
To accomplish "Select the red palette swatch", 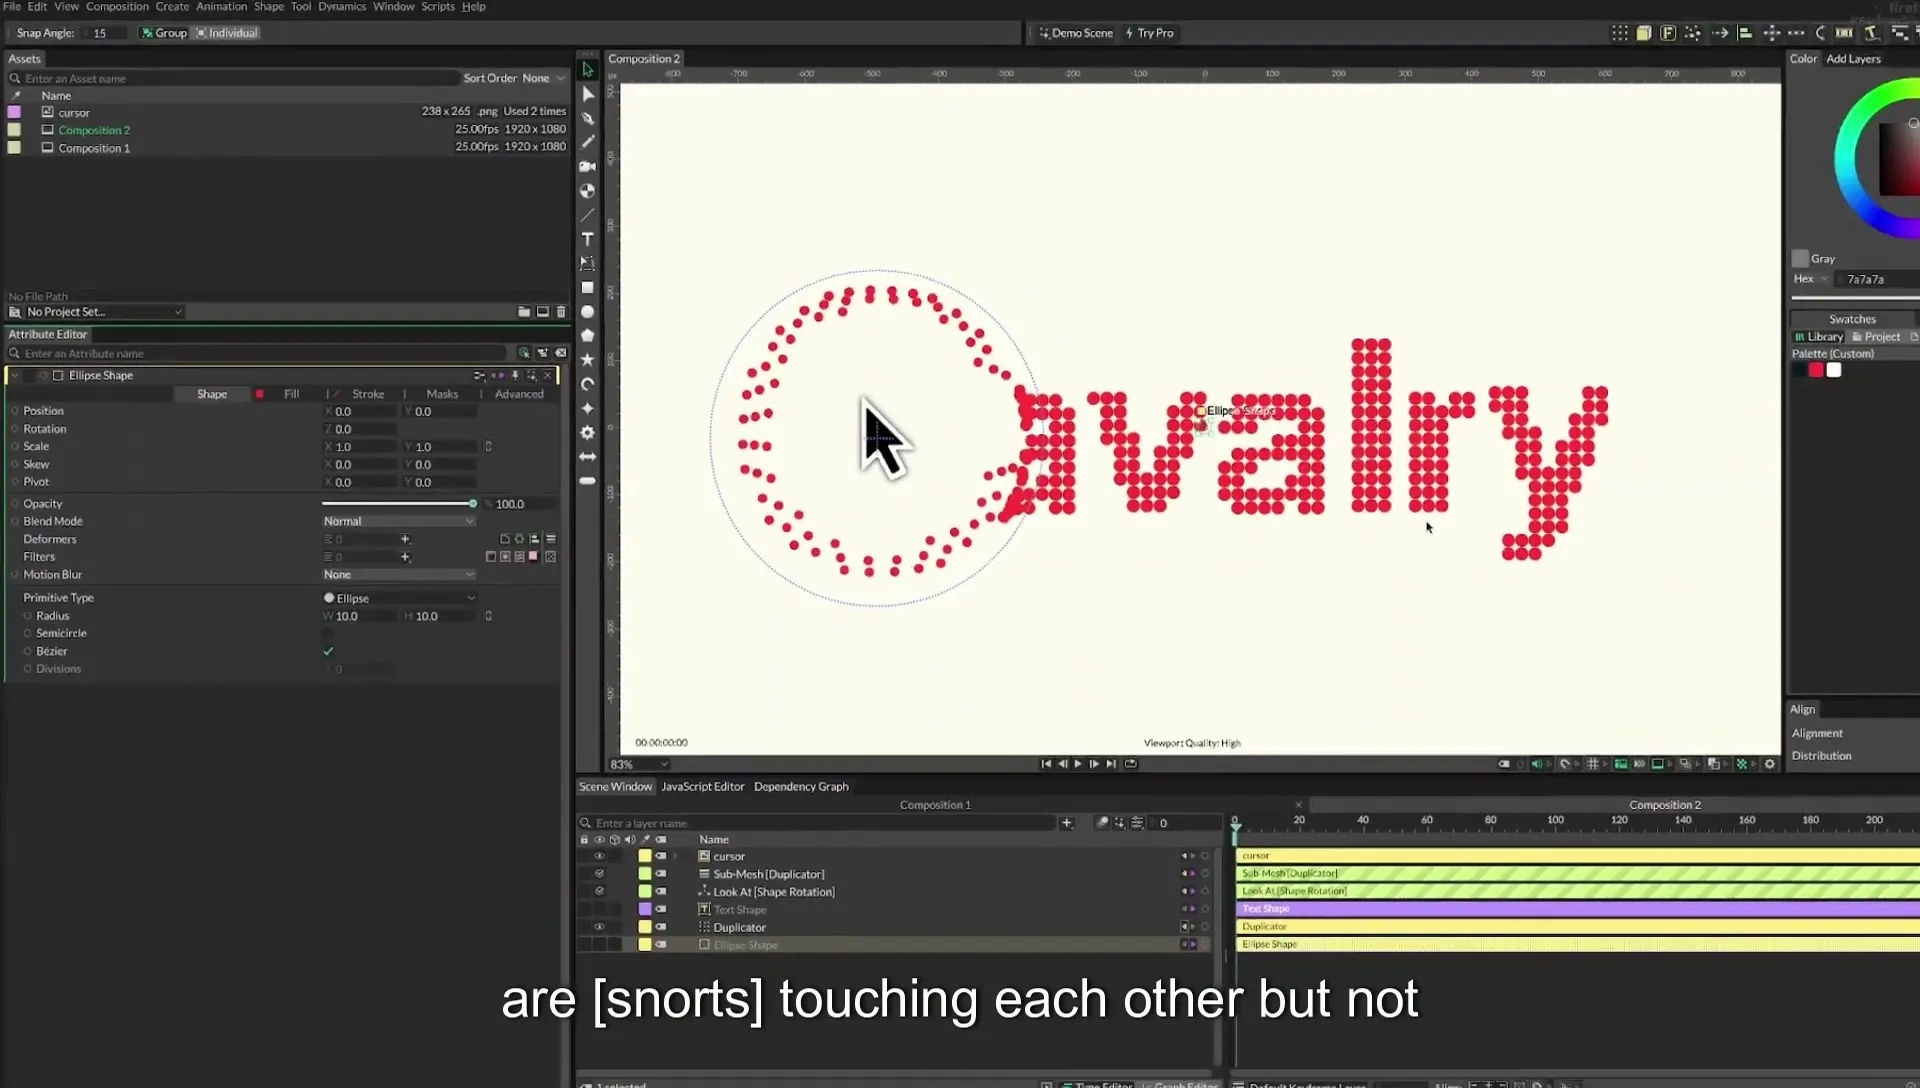I will point(1816,370).
